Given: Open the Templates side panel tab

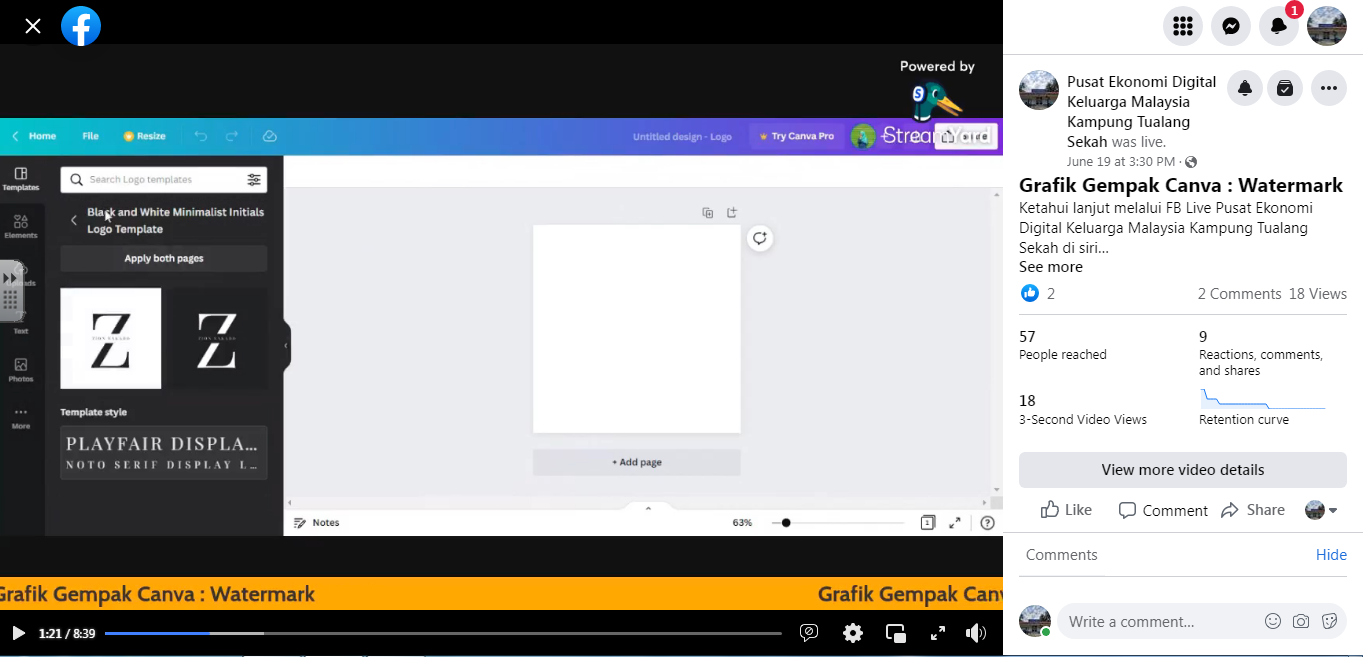Looking at the screenshot, I should coord(21,179).
